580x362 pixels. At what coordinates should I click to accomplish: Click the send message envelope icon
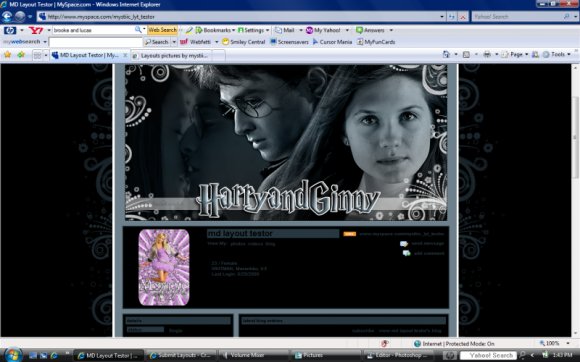click(x=404, y=244)
